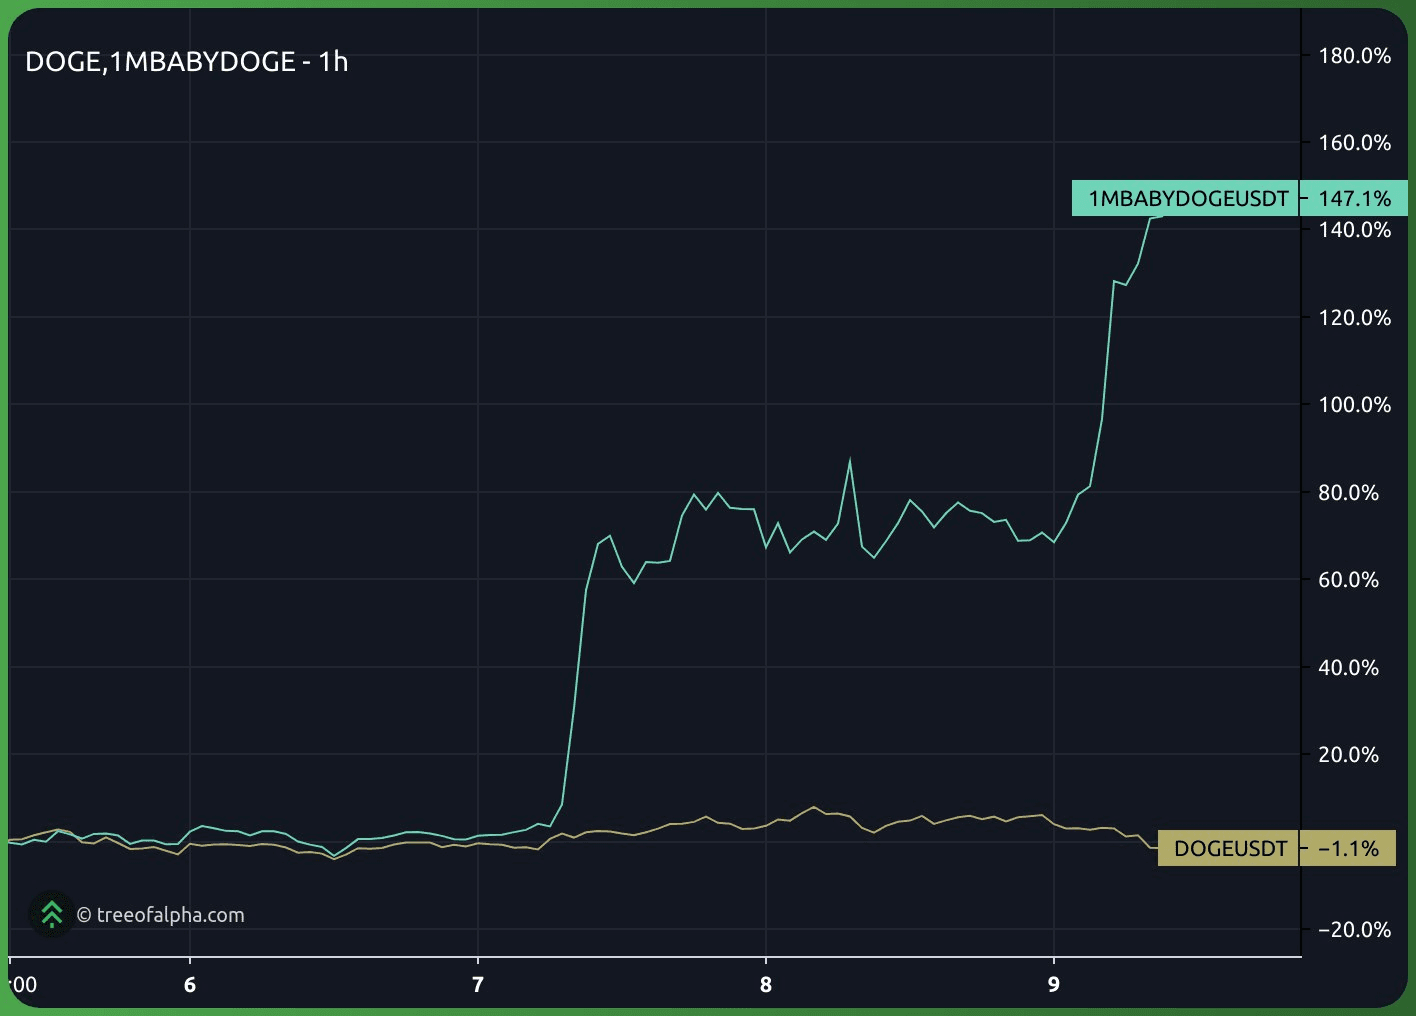Click date label 9 on time axis

click(1054, 985)
